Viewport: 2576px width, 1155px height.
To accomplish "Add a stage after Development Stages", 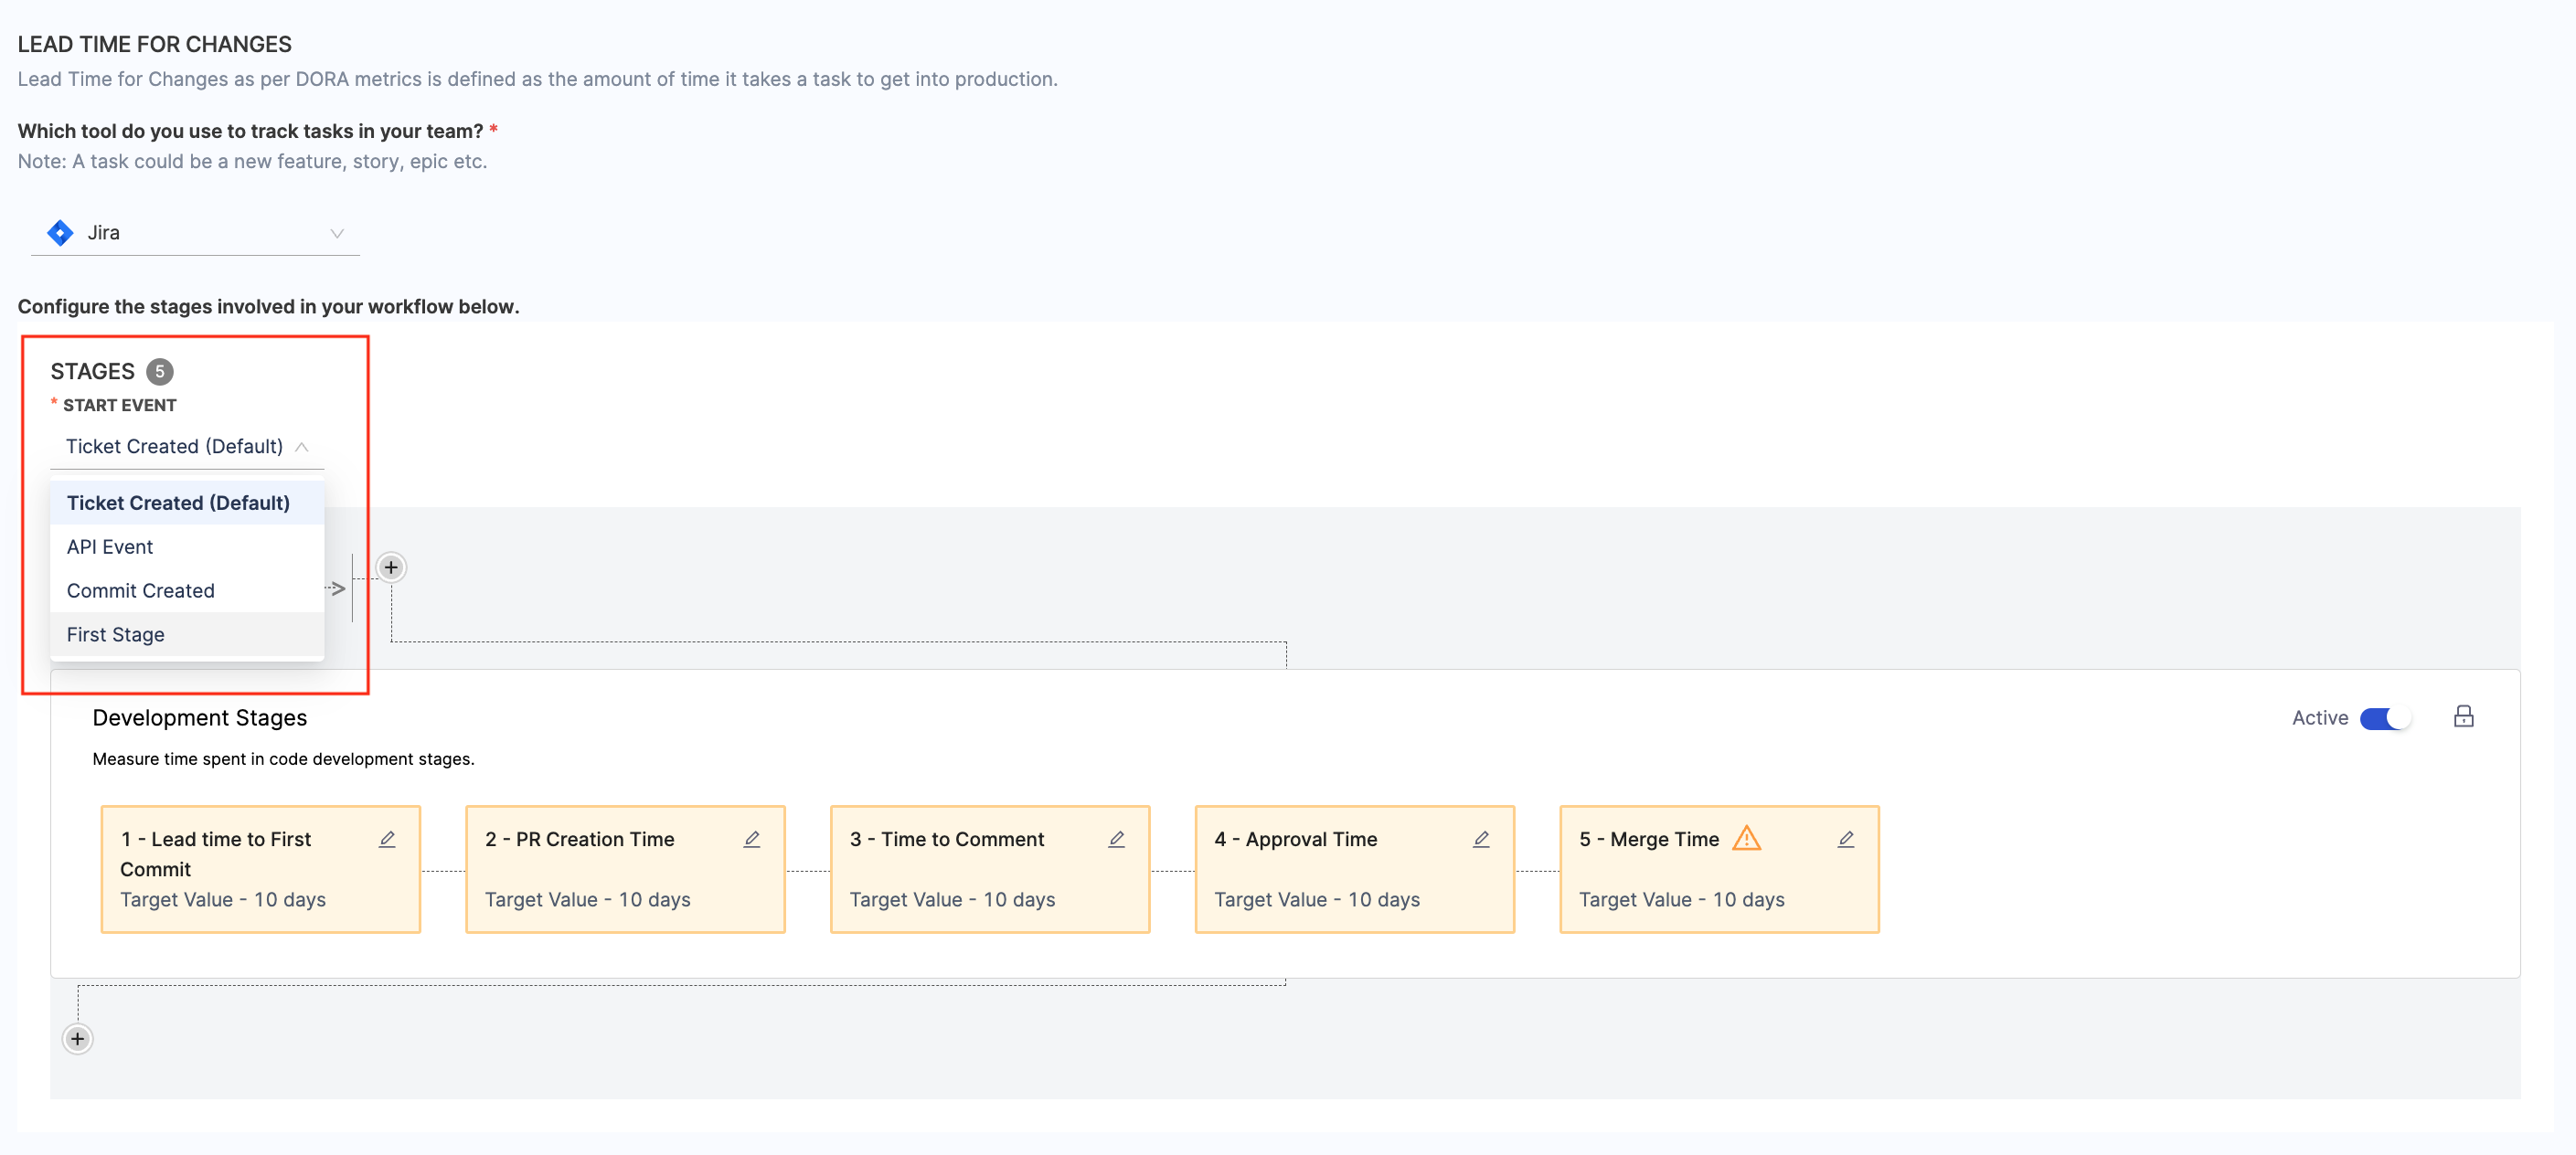I will (x=77, y=1038).
